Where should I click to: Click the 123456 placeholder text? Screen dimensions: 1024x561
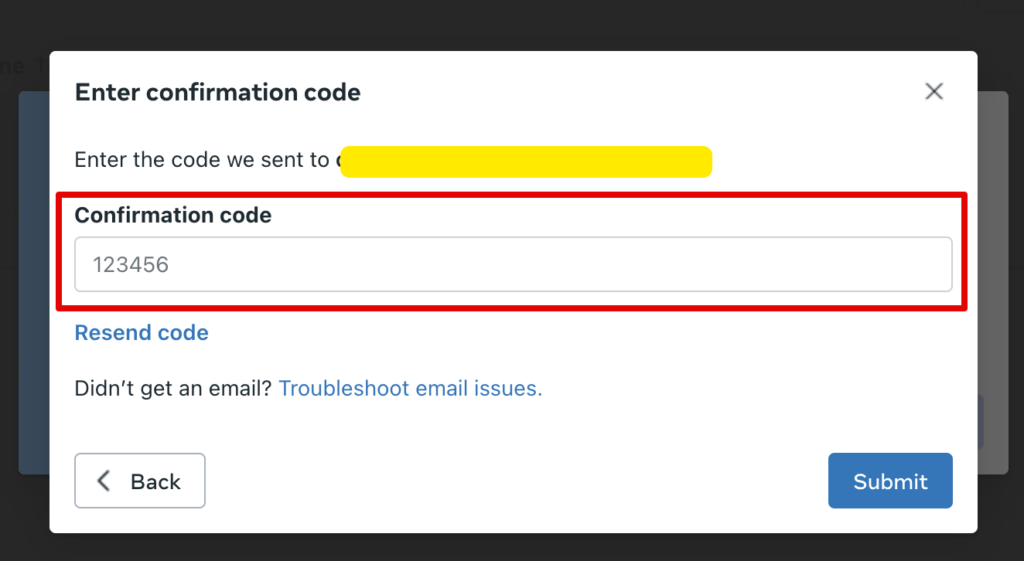[x=131, y=265]
